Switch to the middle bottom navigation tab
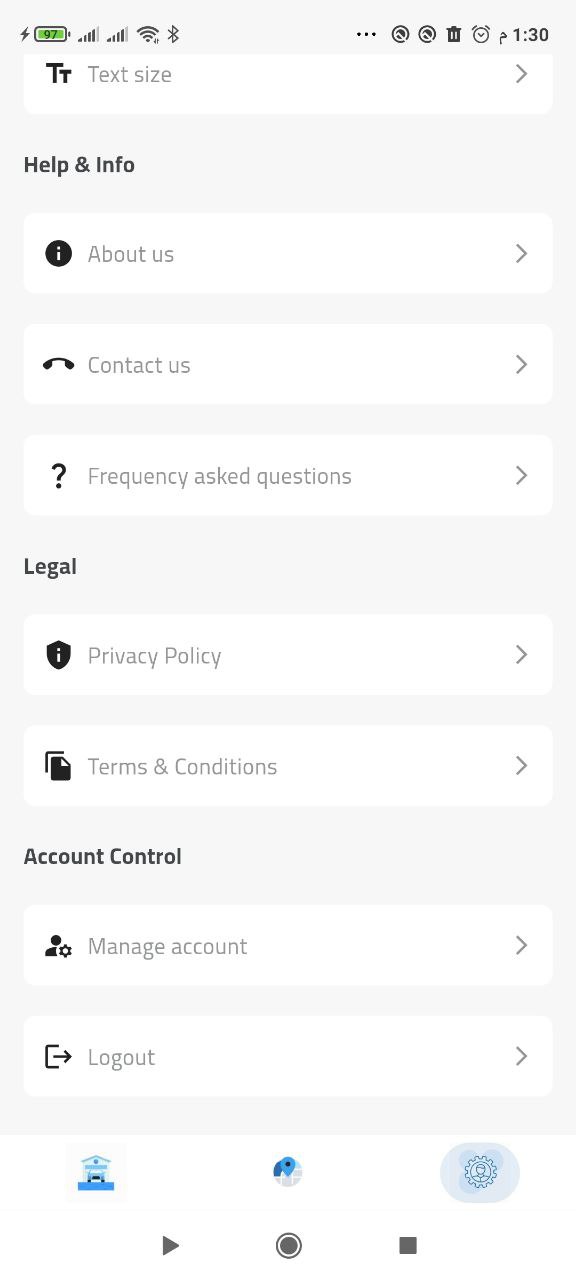 [287, 1171]
